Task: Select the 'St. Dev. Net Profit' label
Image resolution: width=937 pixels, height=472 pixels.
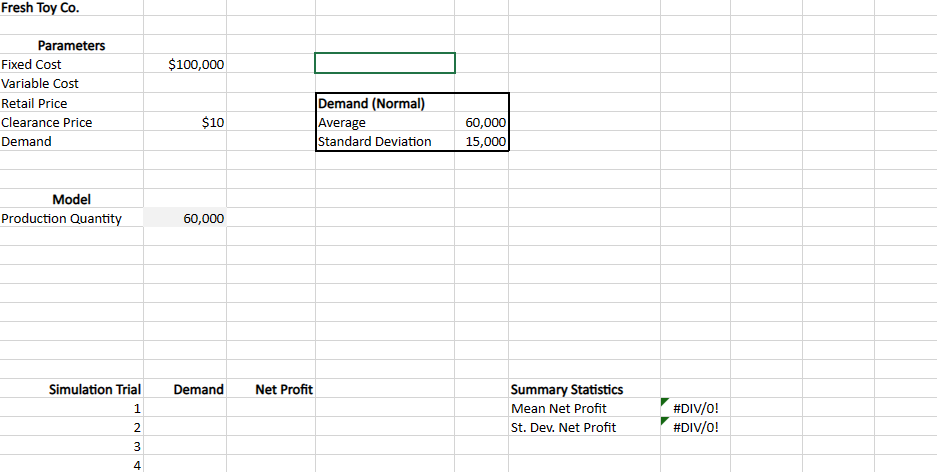Action: click(584, 427)
